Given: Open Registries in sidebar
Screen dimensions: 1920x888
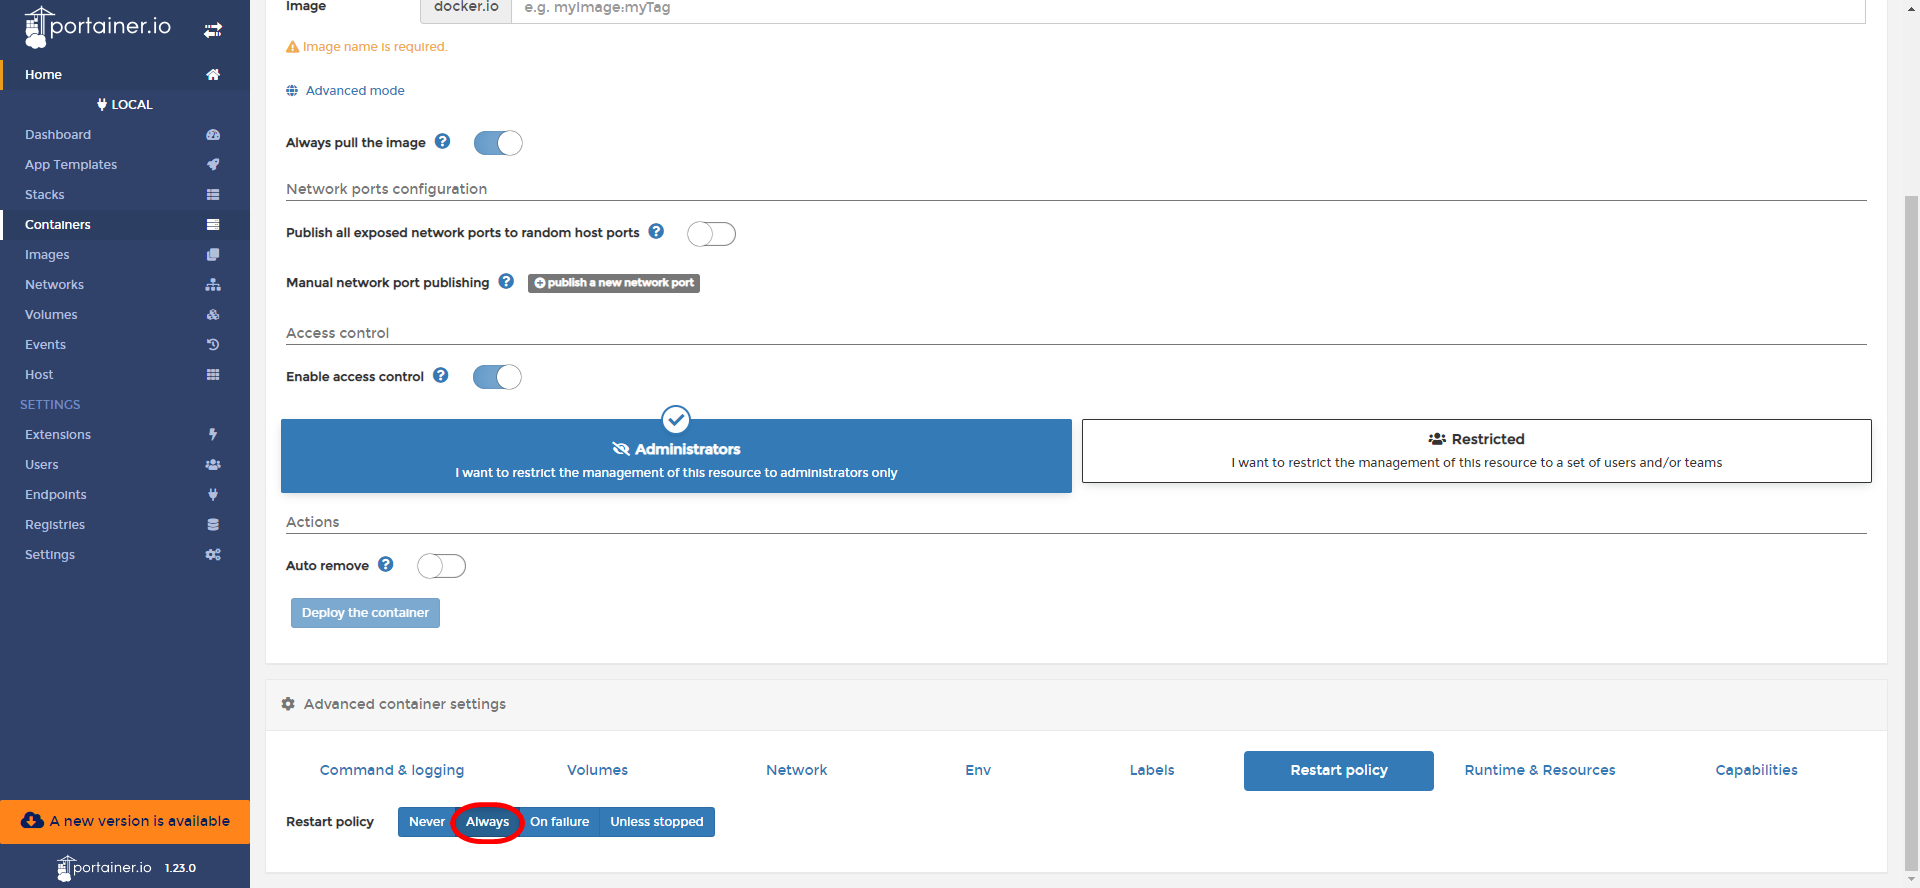Looking at the screenshot, I should (55, 524).
